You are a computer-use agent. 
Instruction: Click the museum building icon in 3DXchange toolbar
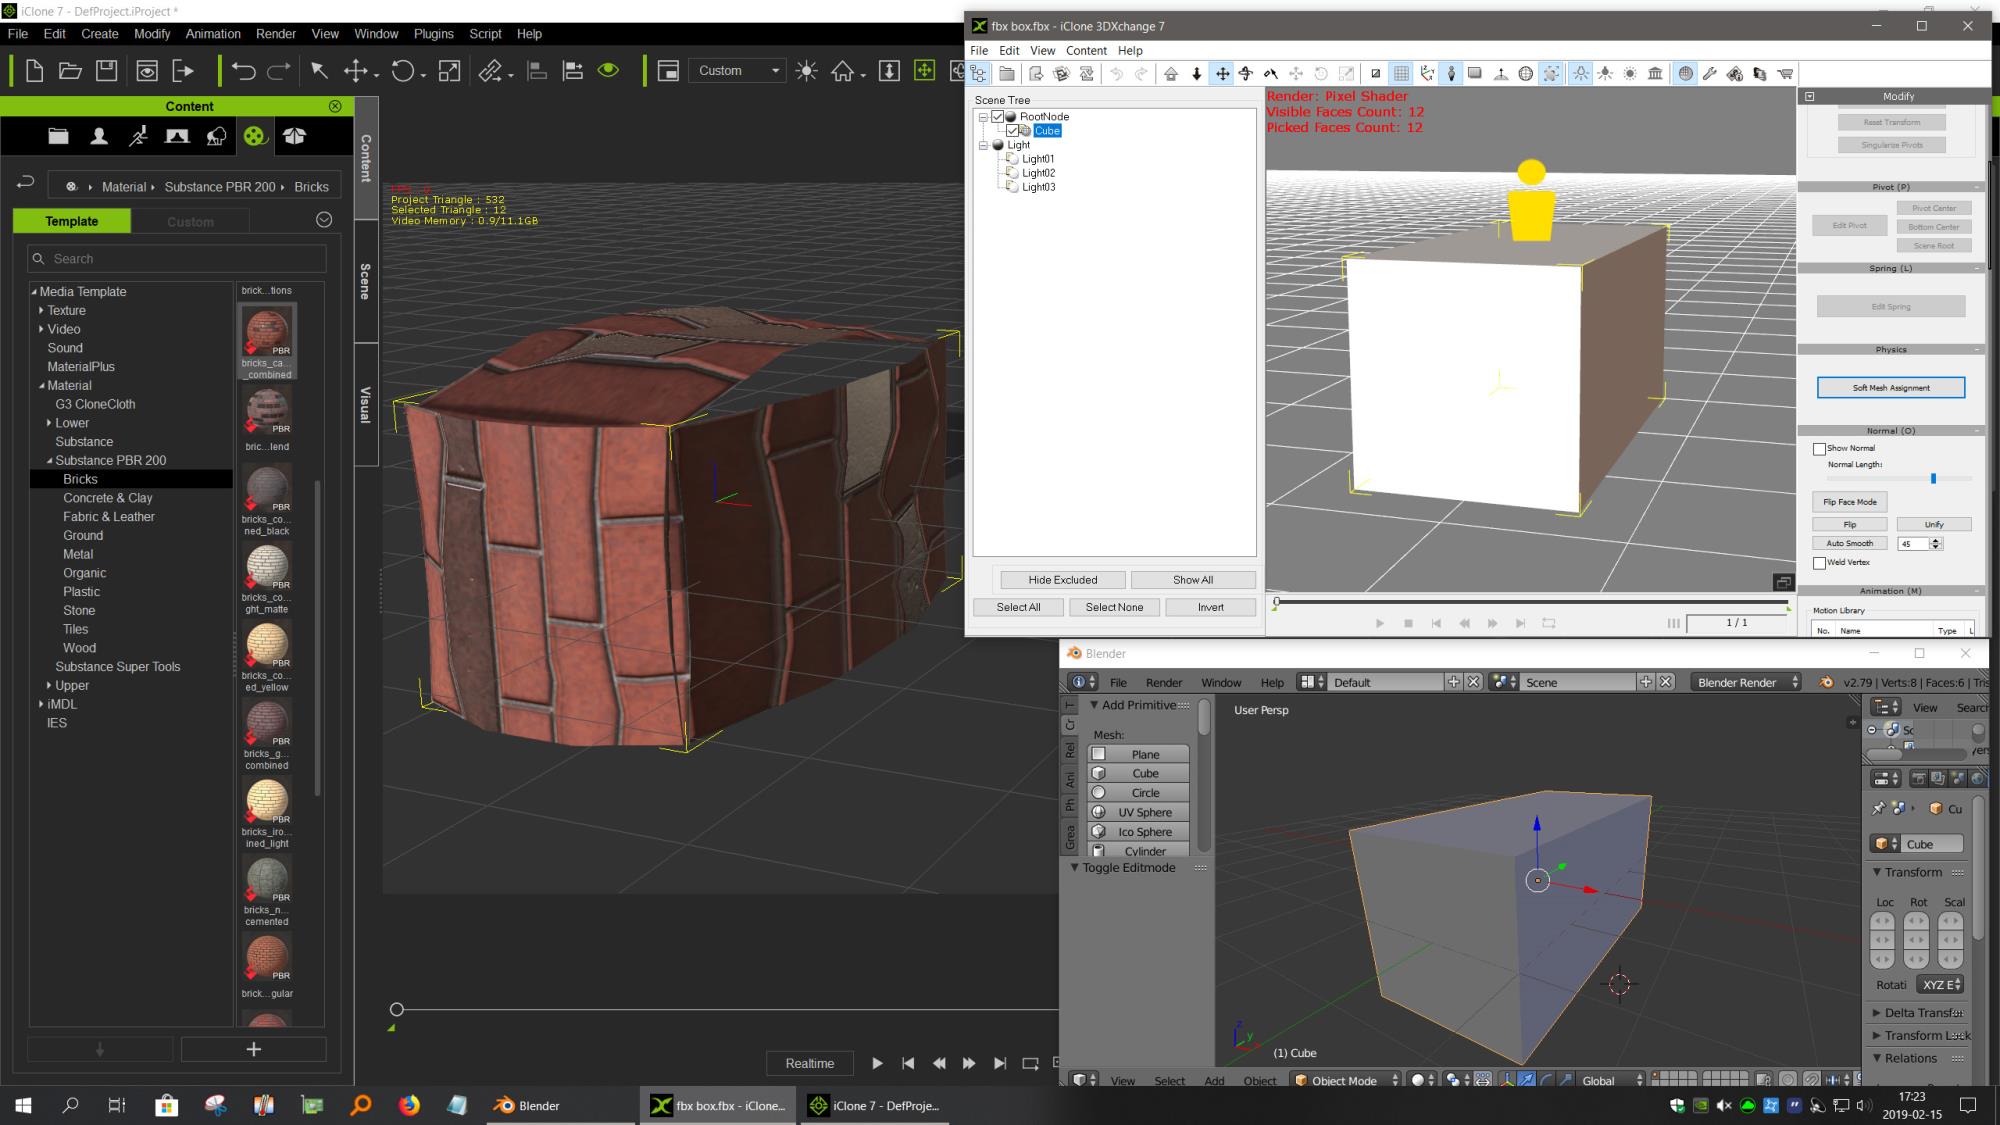[x=1655, y=74]
